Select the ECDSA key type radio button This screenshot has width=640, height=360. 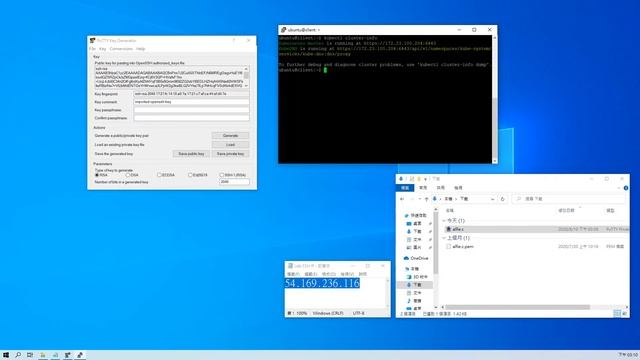point(159,175)
